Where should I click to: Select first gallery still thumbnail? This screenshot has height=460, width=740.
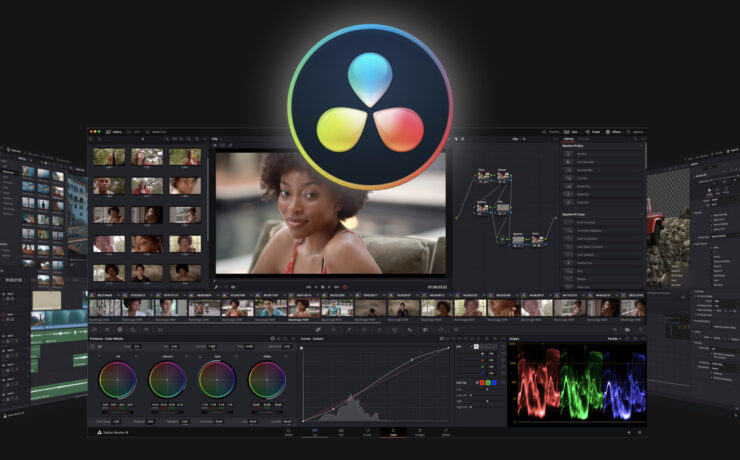pyautogui.click(x=109, y=157)
